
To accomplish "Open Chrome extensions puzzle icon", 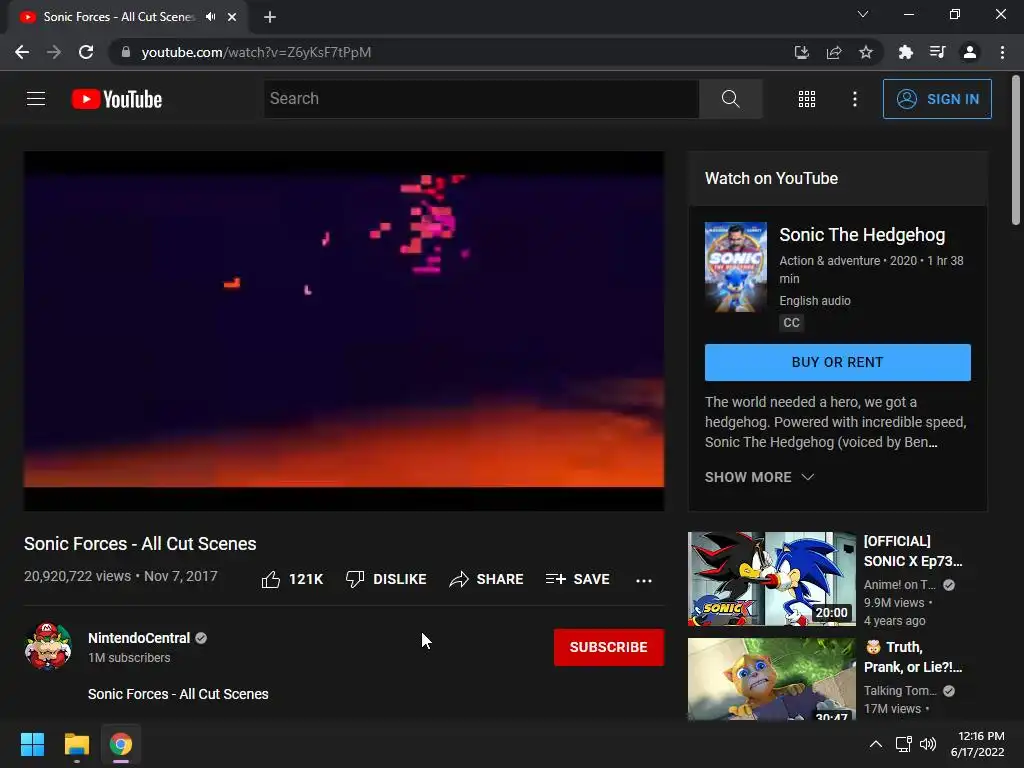I will click(905, 52).
